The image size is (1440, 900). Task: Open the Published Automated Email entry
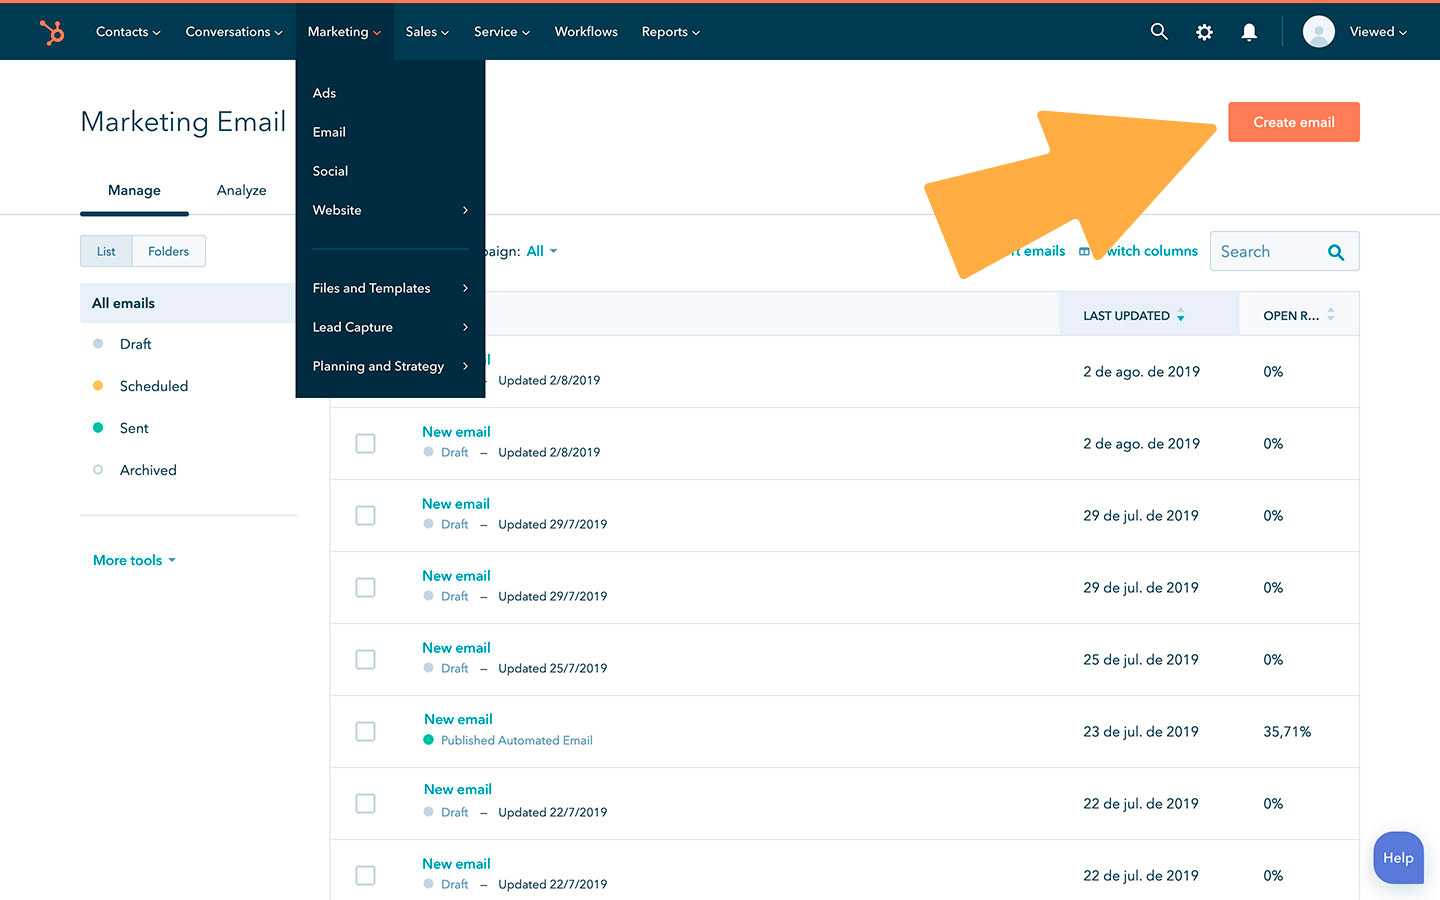click(458, 719)
